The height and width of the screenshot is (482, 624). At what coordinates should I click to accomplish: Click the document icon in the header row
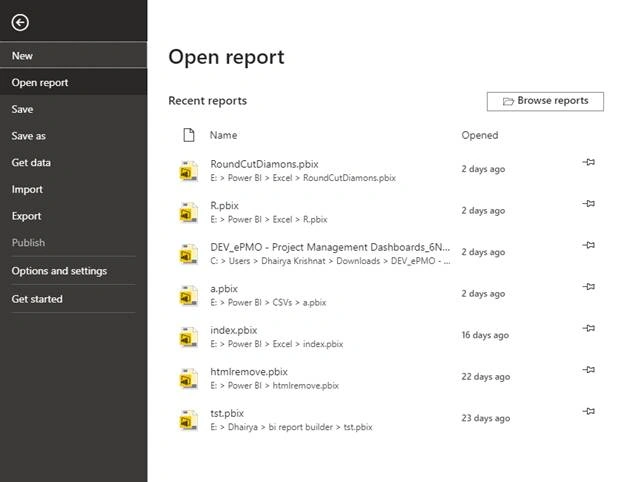pyautogui.click(x=189, y=135)
